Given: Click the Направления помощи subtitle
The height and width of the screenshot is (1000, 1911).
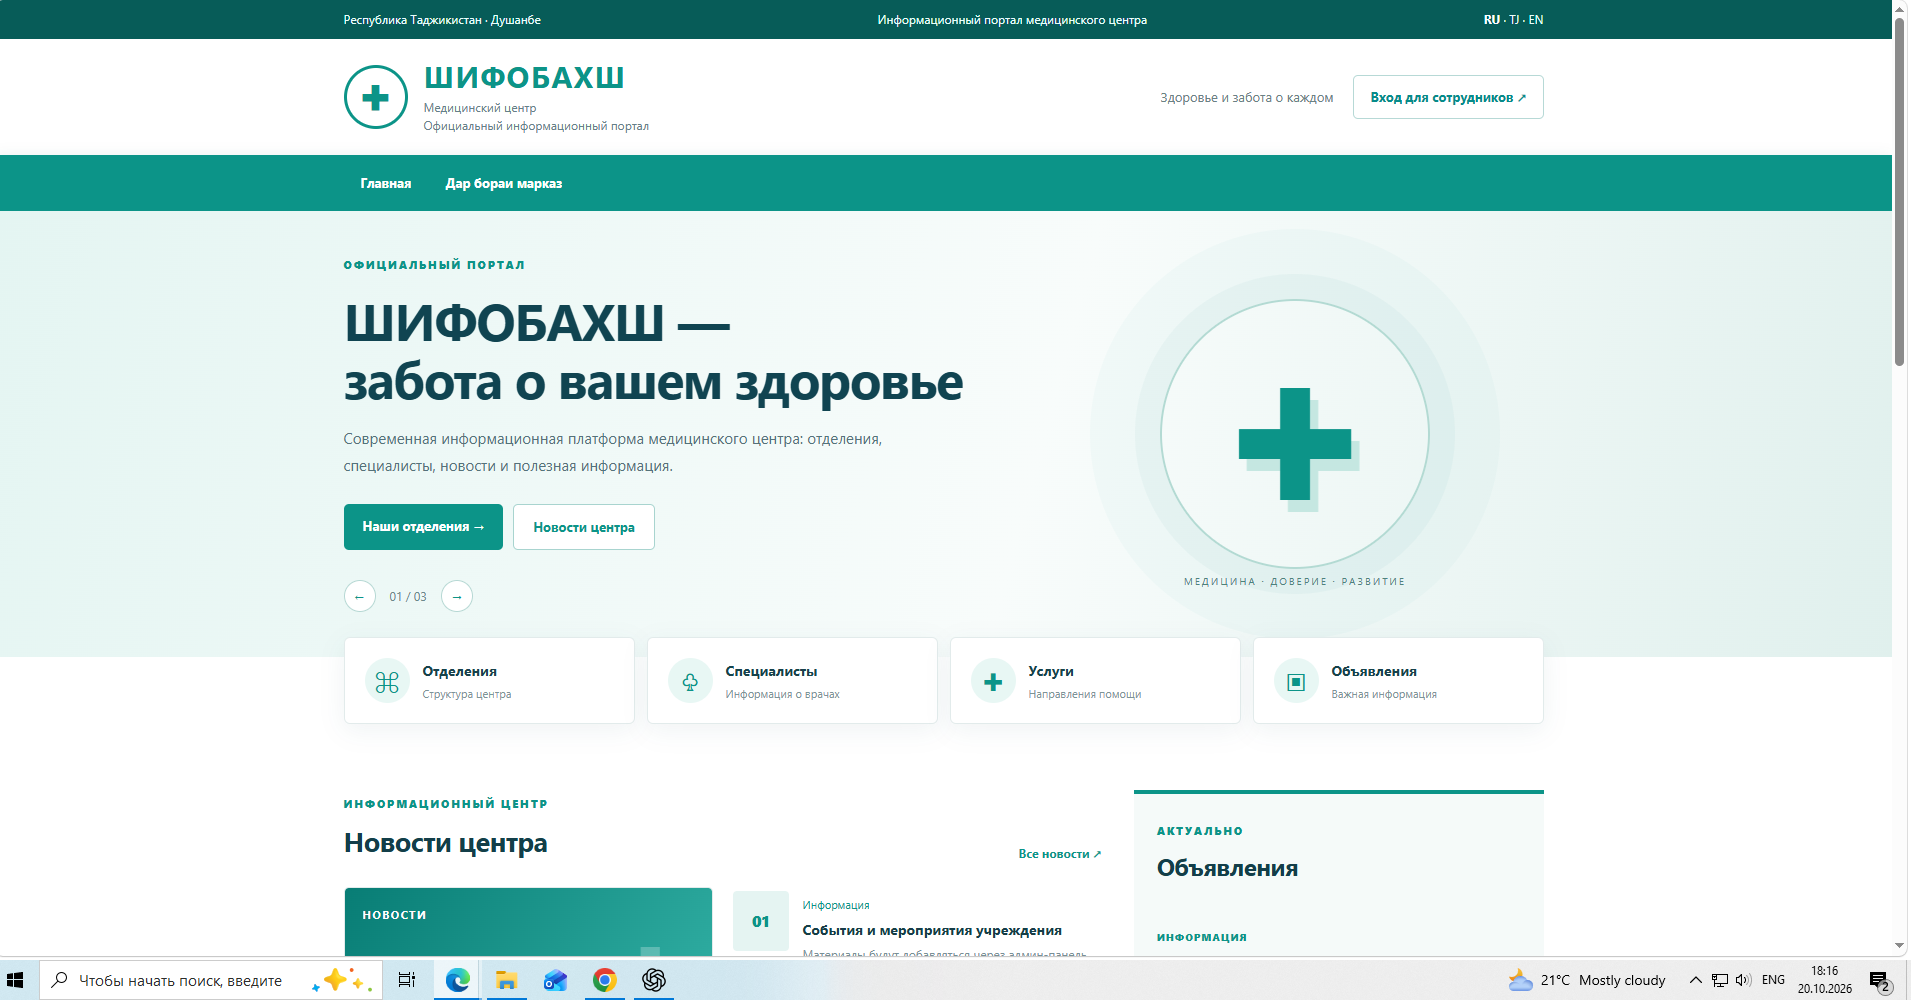Looking at the screenshot, I should [1084, 694].
